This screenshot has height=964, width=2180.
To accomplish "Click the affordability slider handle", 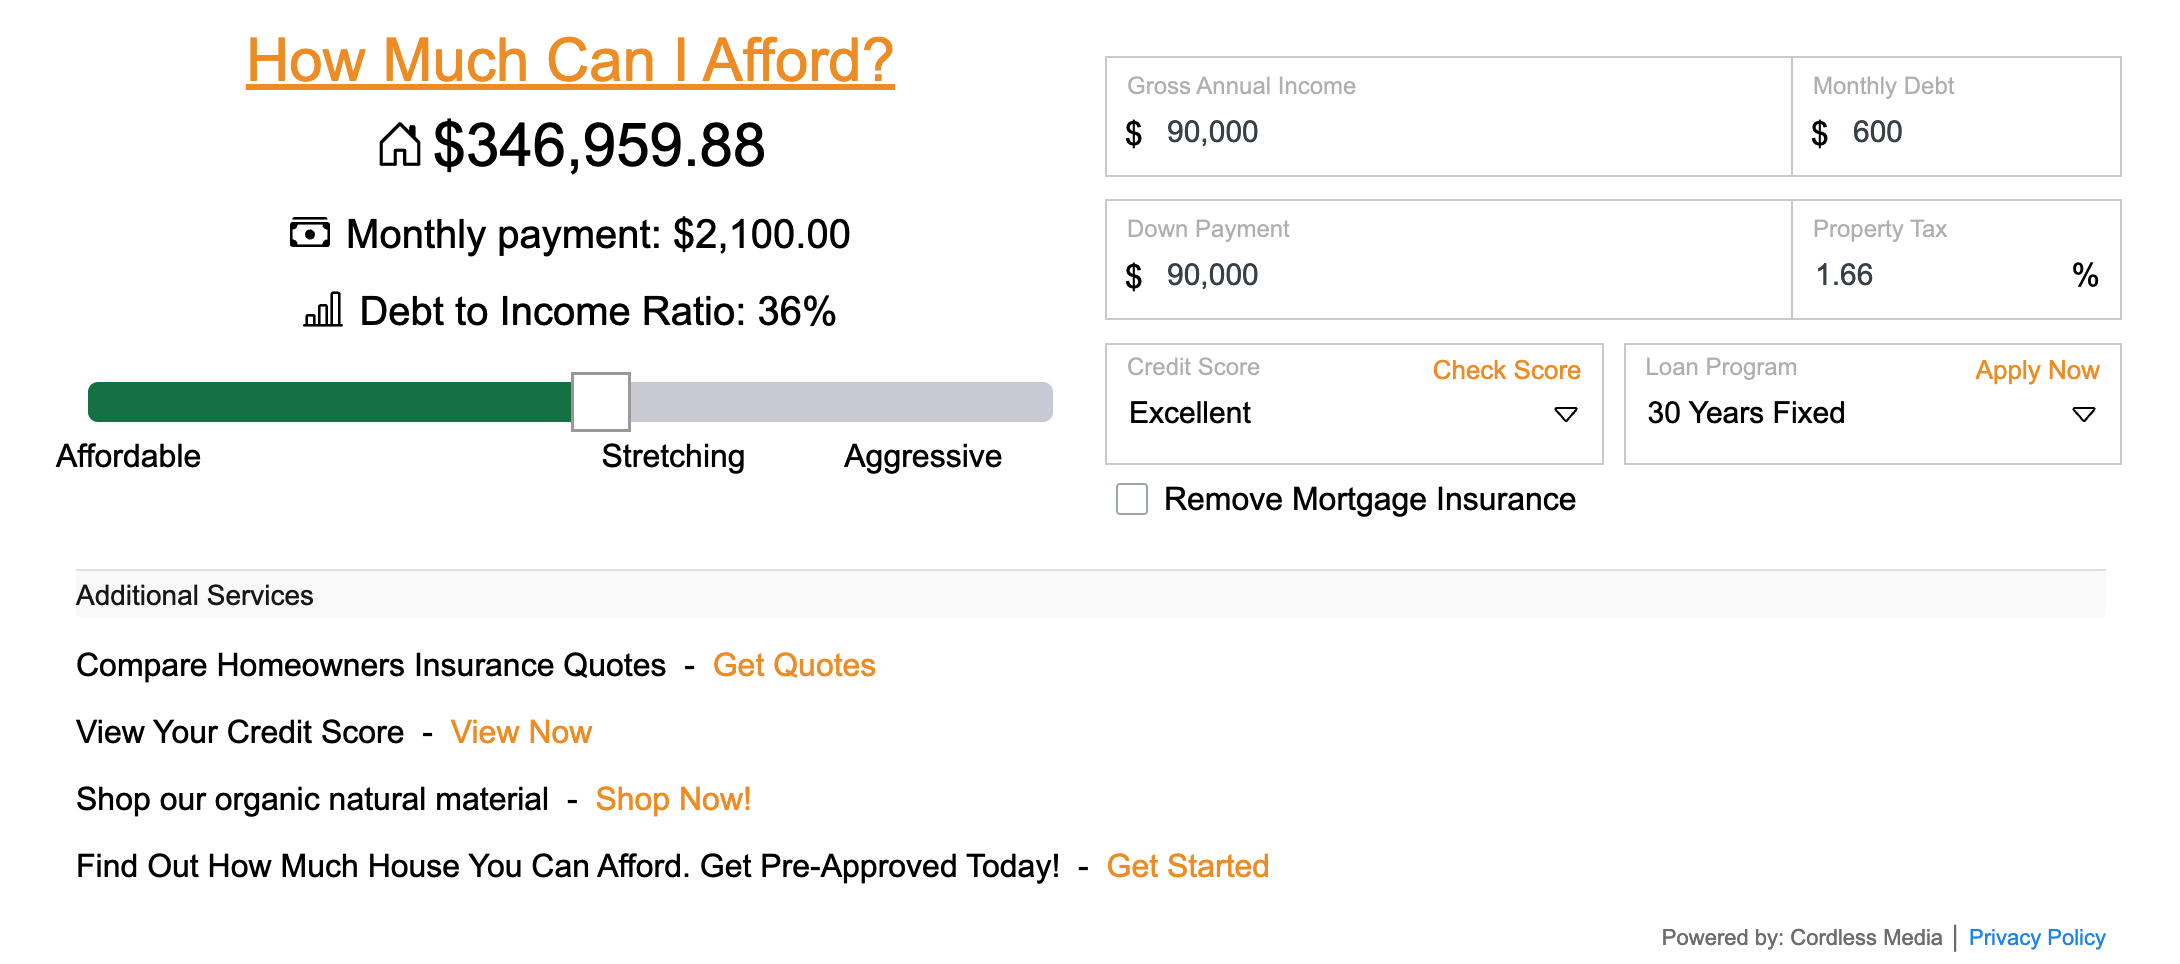I will tap(600, 402).
